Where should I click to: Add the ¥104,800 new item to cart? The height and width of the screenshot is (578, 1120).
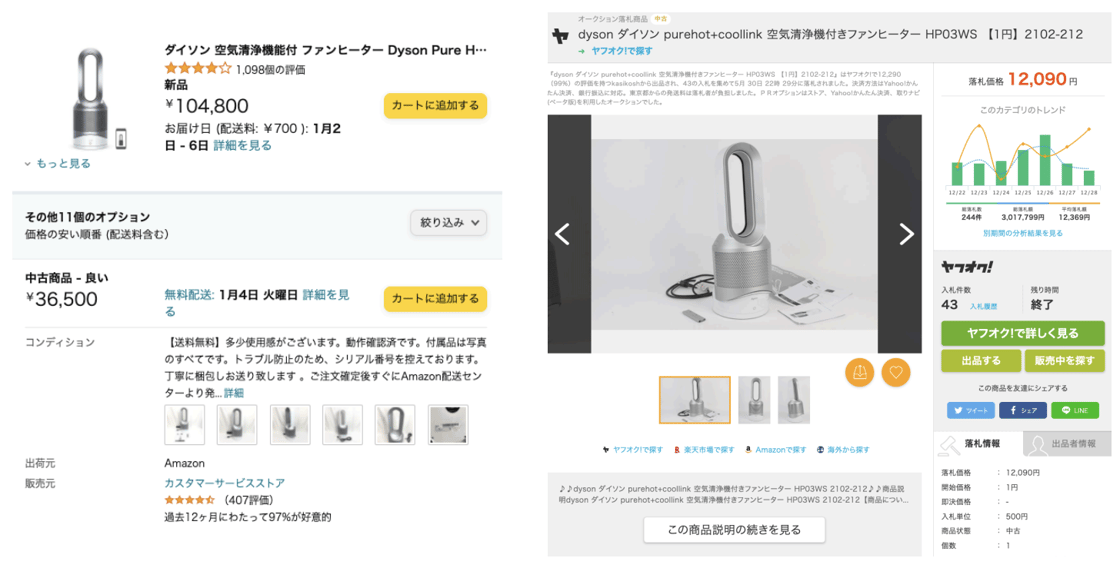435,106
